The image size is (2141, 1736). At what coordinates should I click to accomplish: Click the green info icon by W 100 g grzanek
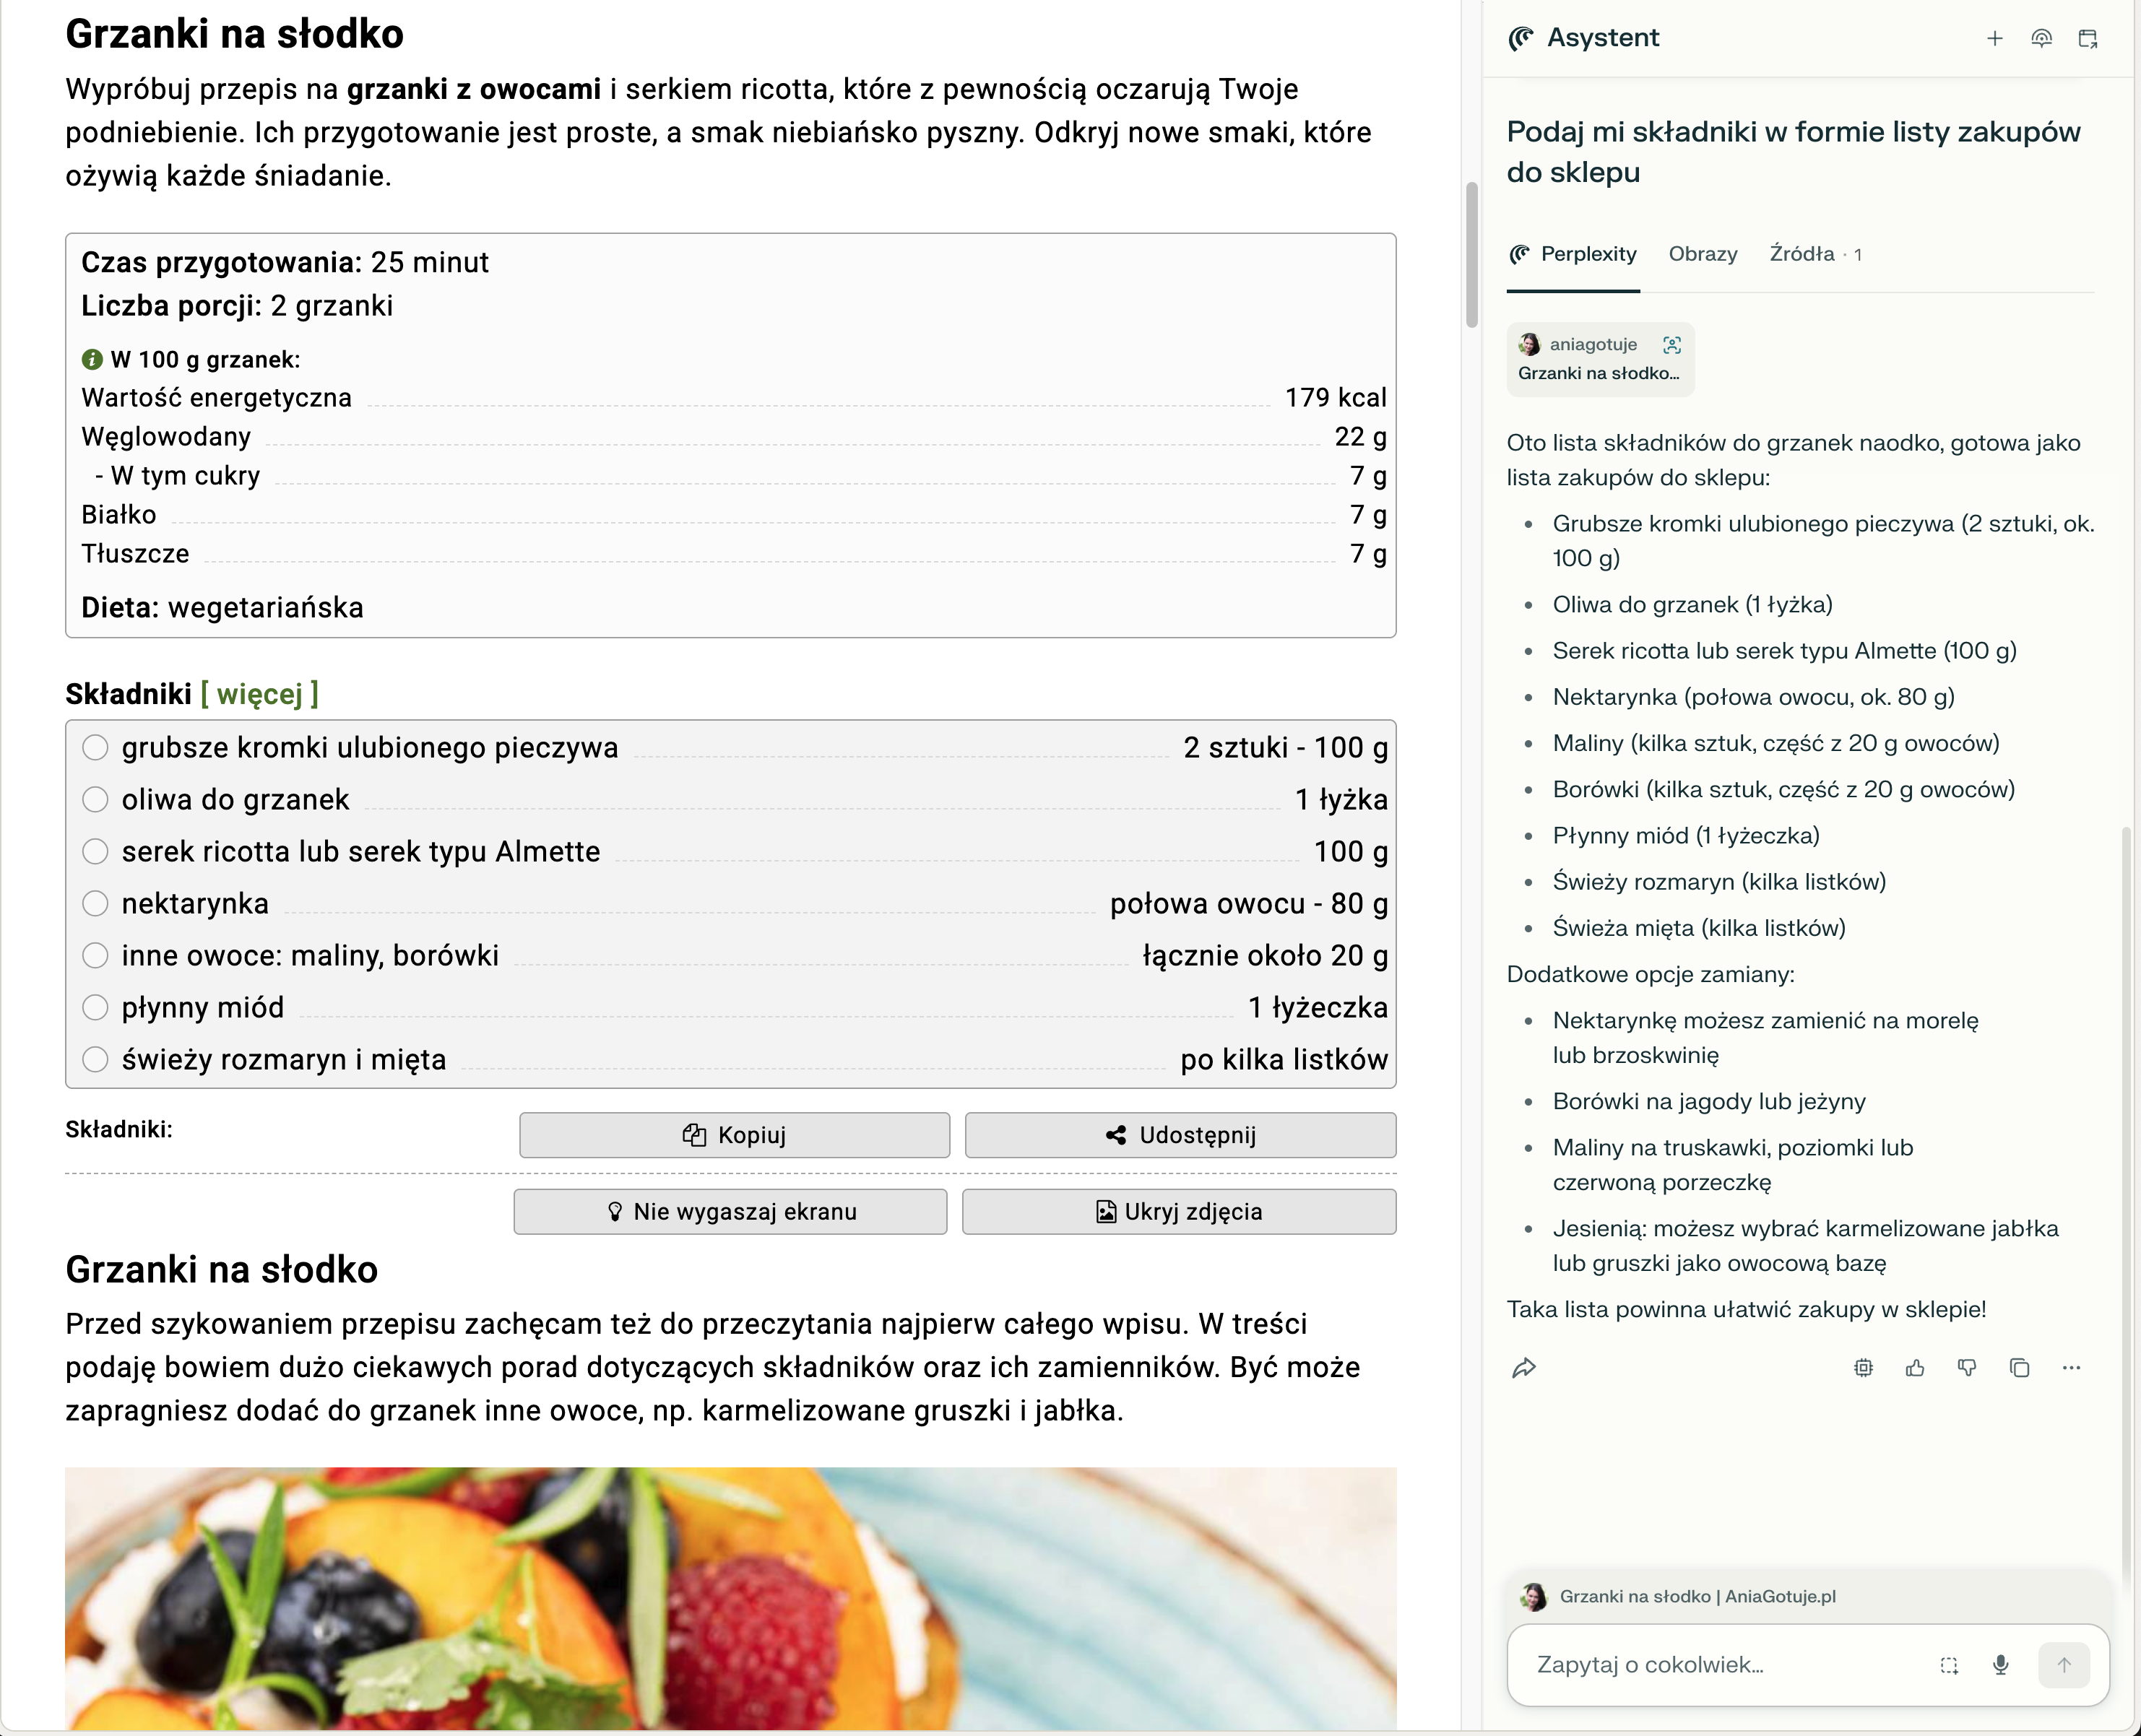92,359
